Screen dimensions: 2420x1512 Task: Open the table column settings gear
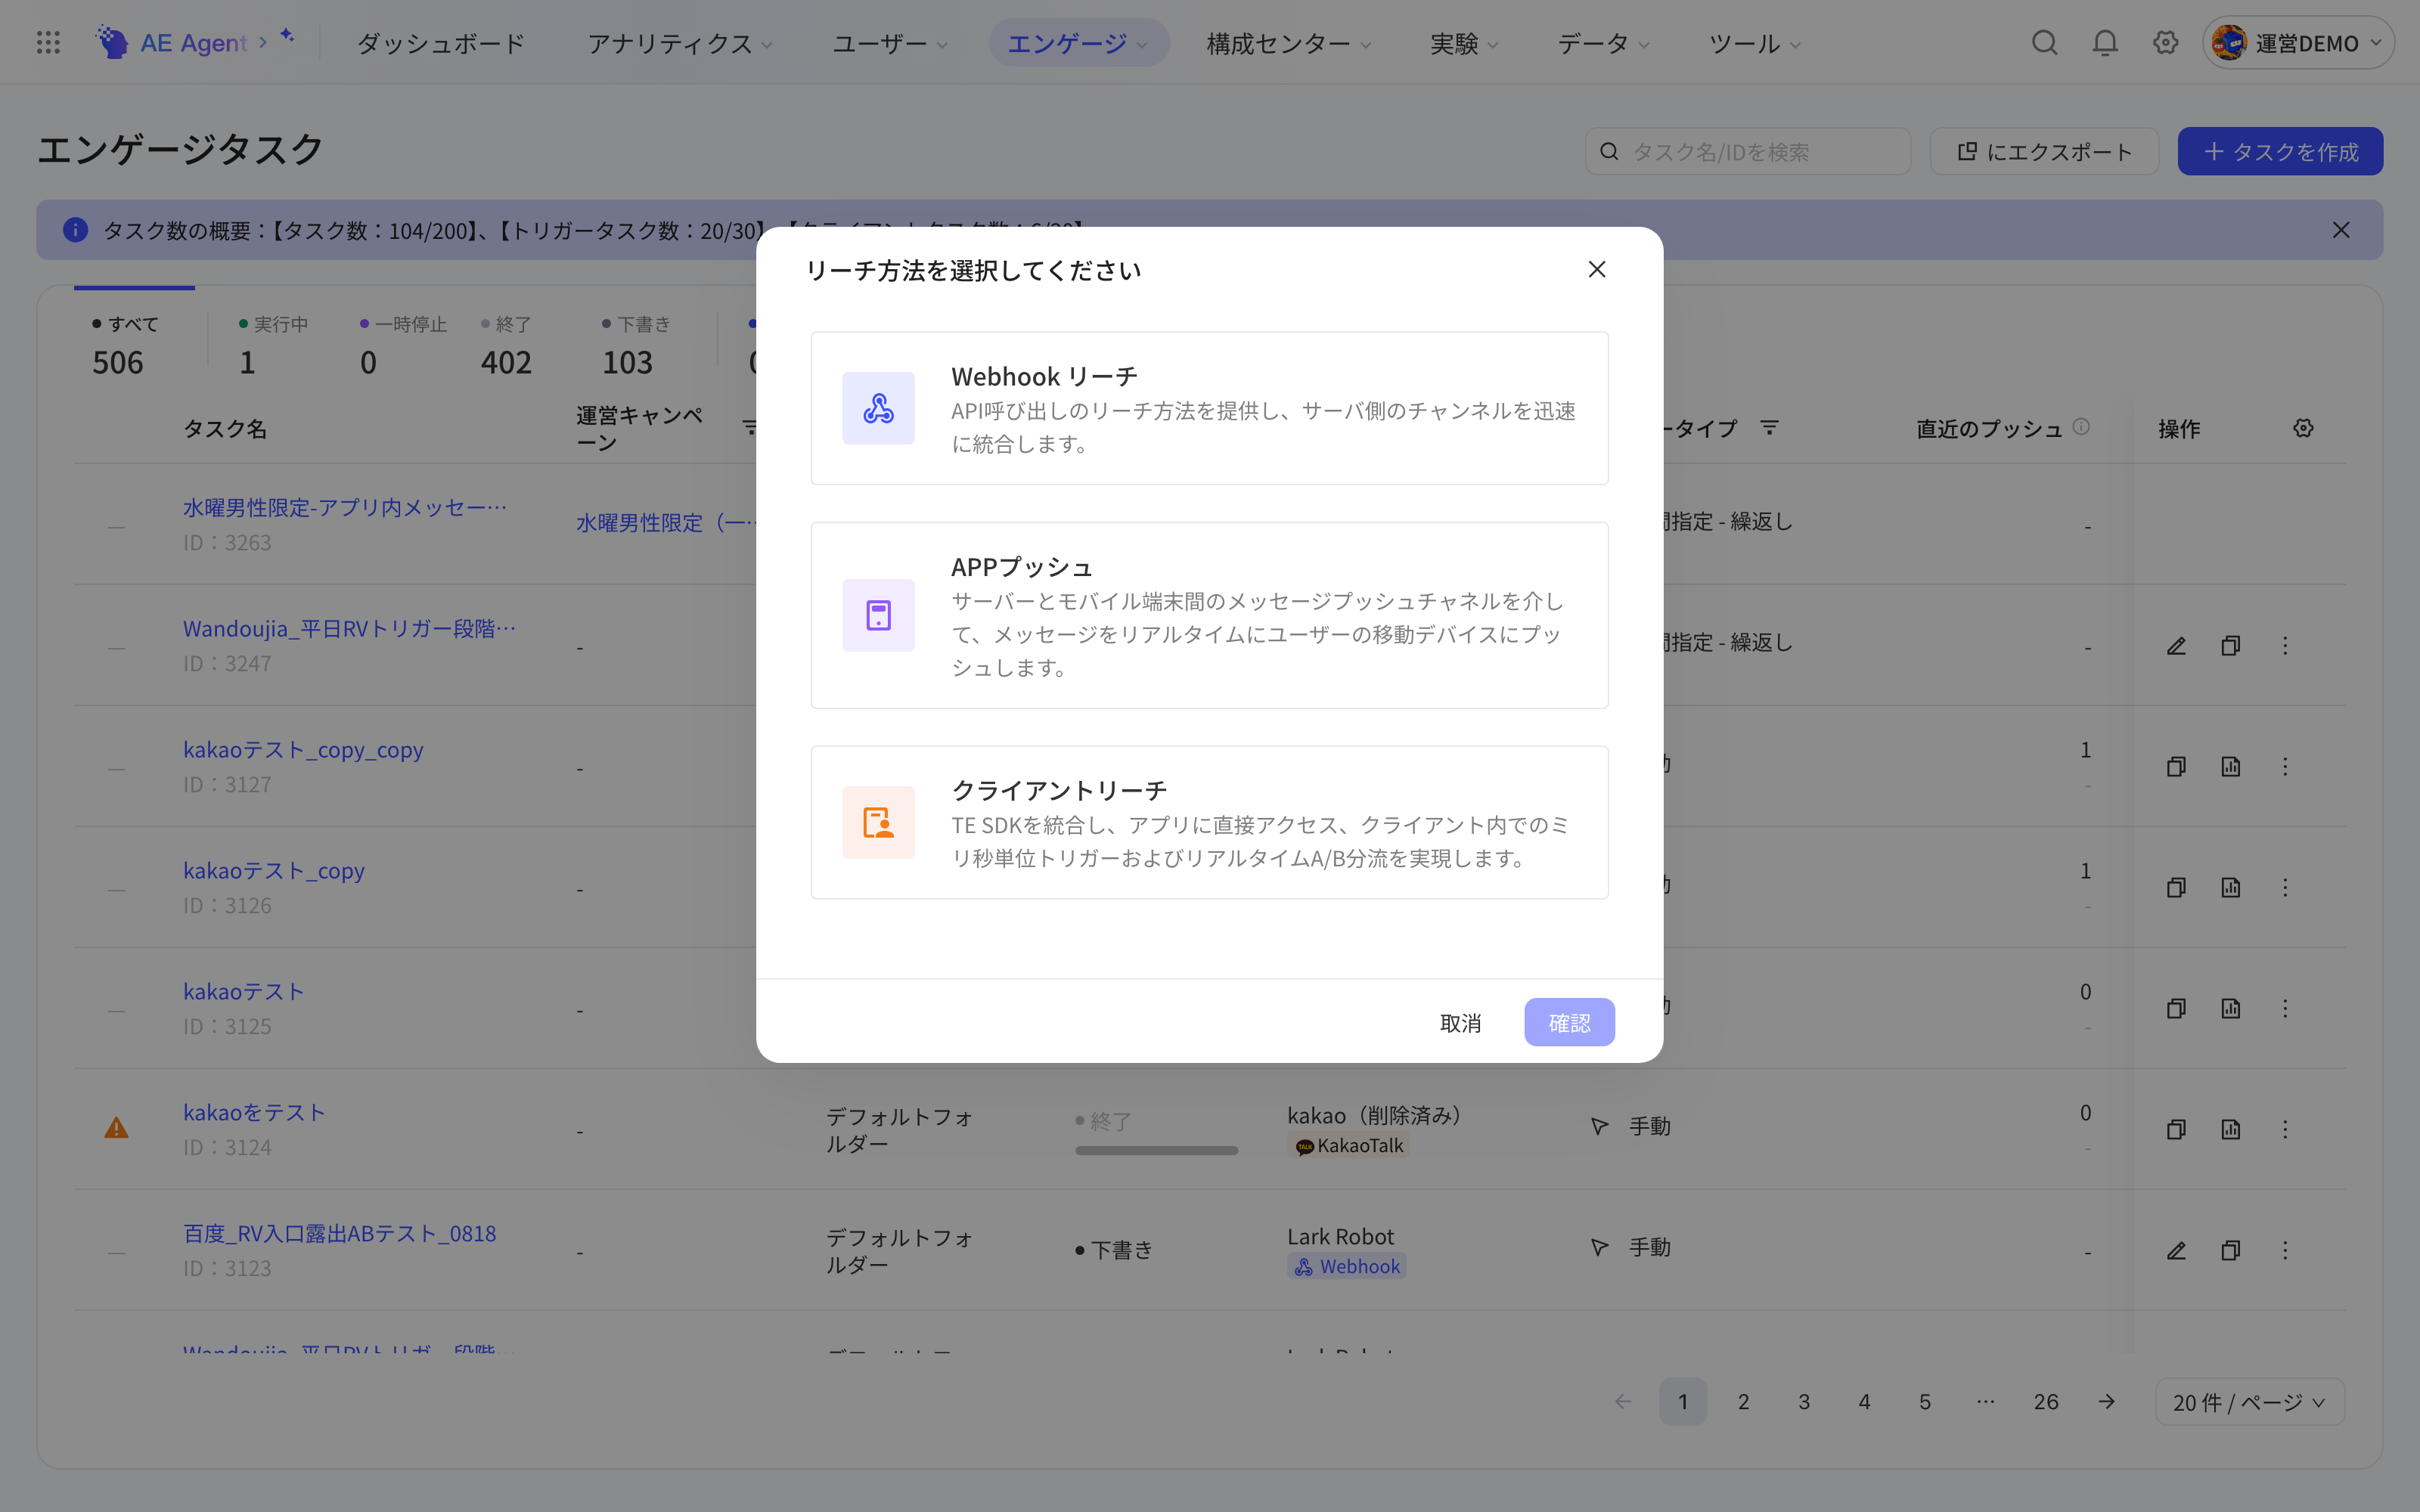click(2303, 428)
